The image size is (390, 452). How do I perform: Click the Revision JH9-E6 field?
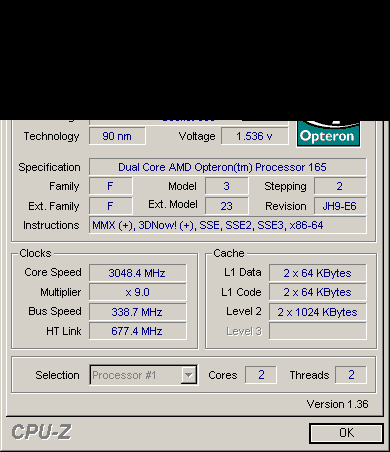coord(340,206)
